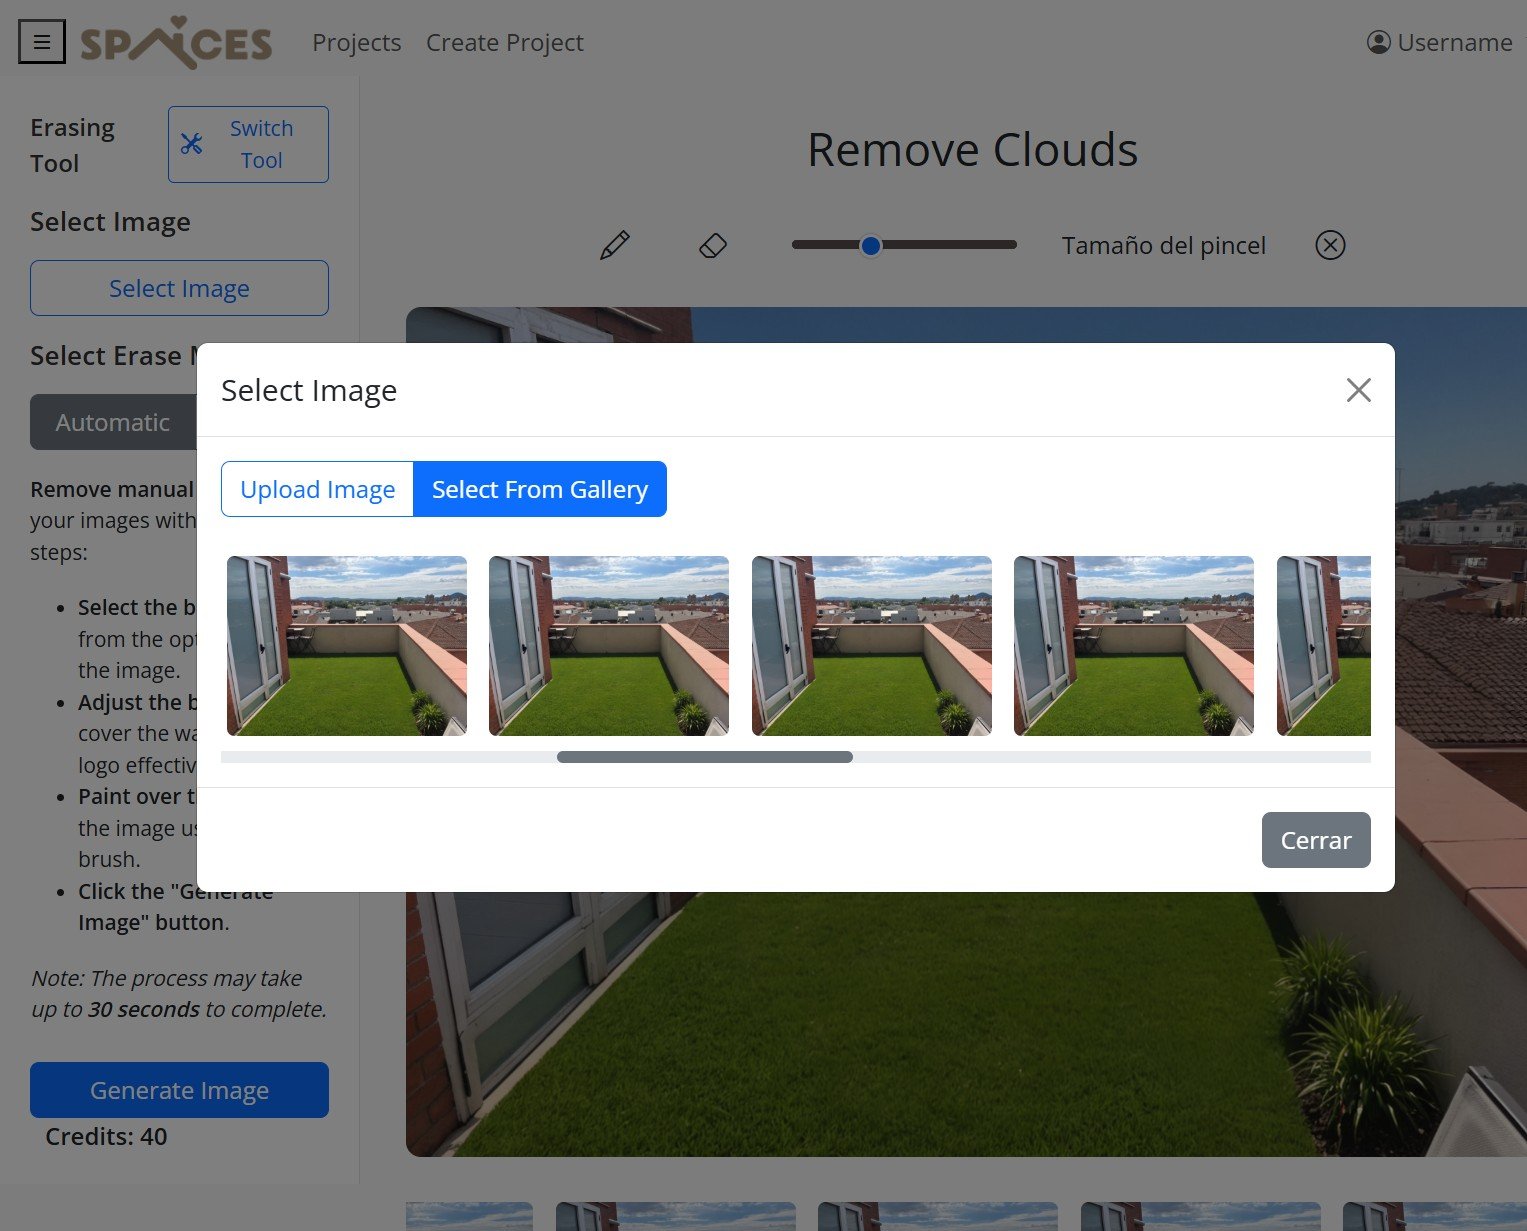Viewport: 1527px width, 1231px height.
Task: Click the Generate Image button
Action: tap(179, 1090)
